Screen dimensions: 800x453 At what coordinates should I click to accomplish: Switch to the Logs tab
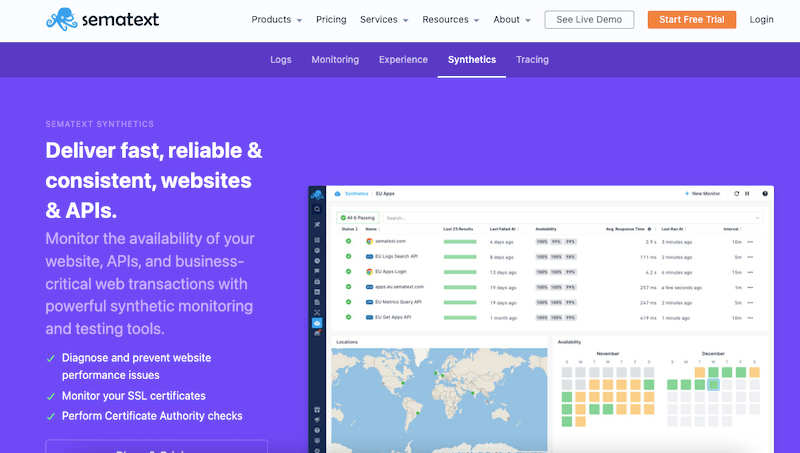[281, 60]
